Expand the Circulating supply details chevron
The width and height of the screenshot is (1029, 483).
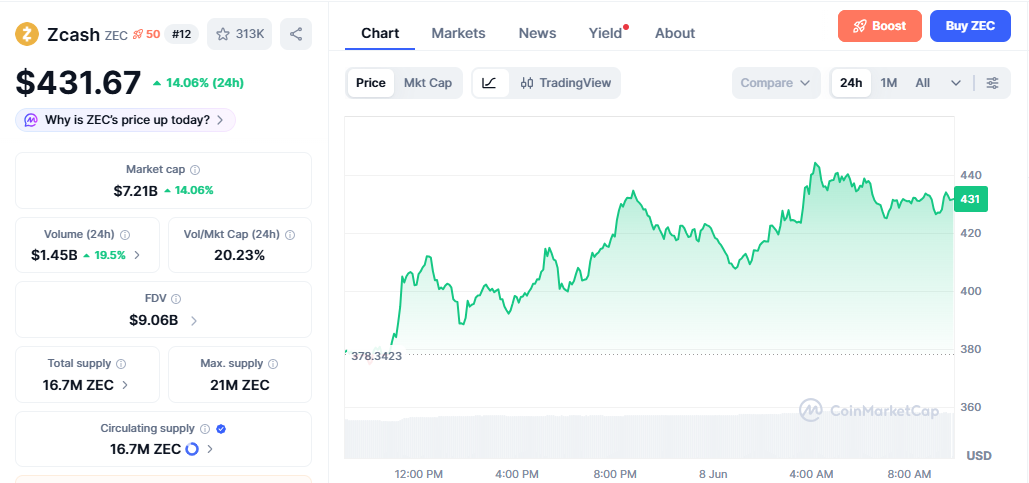tap(209, 450)
